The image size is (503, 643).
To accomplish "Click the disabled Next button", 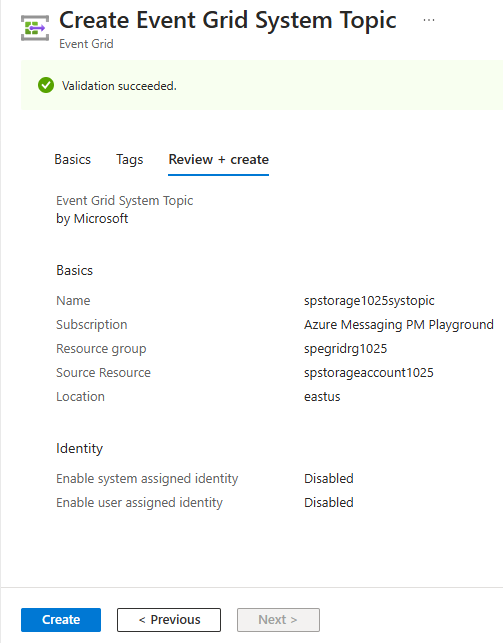I will pyautogui.click(x=278, y=620).
